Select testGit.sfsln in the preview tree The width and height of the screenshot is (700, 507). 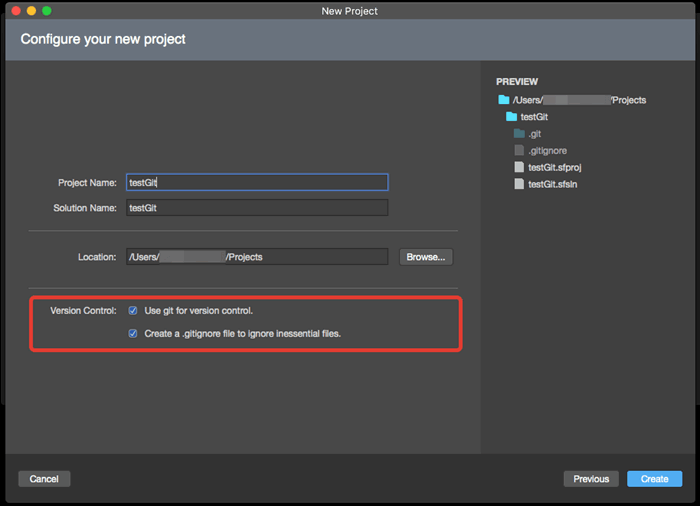tap(553, 184)
